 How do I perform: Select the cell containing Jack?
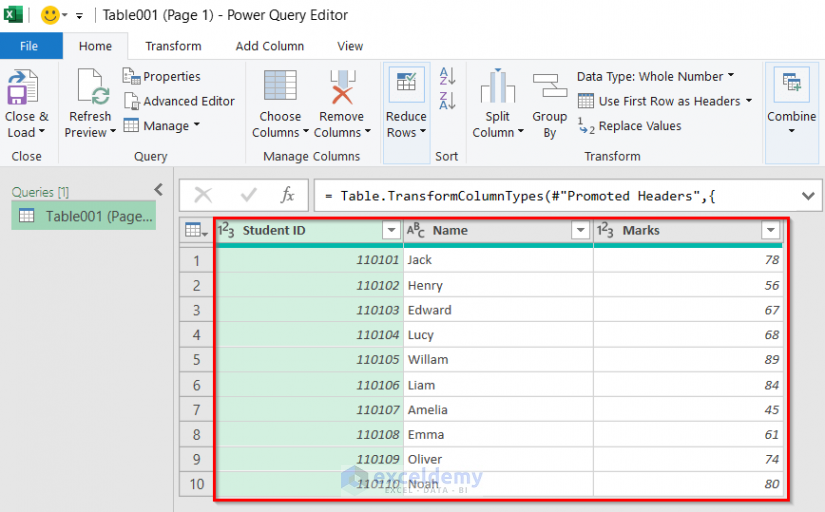pos(498,260)
